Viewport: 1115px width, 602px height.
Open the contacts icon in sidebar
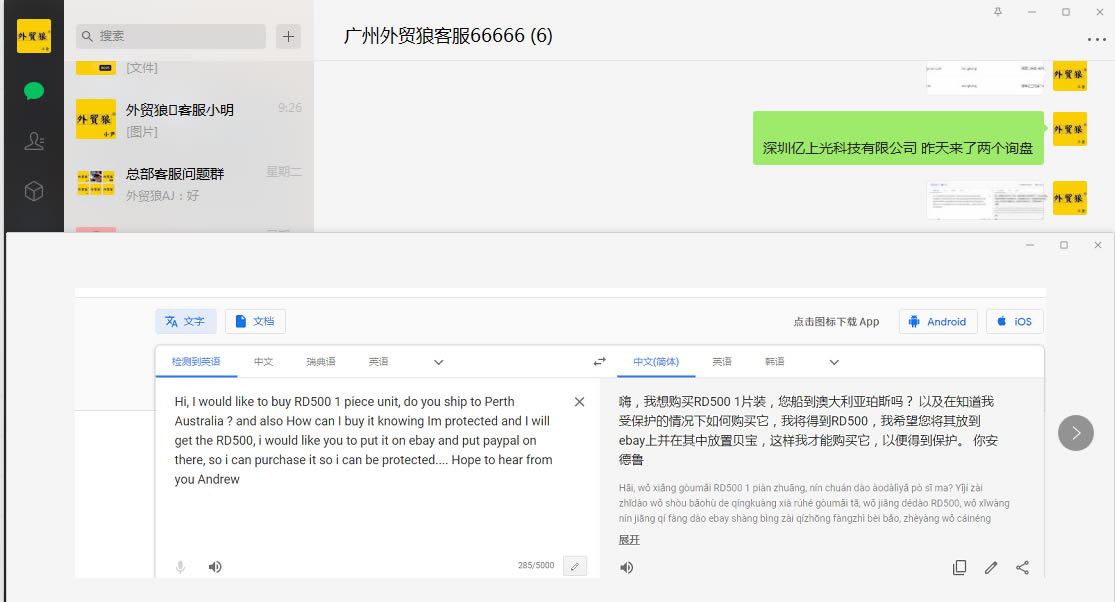34,141
